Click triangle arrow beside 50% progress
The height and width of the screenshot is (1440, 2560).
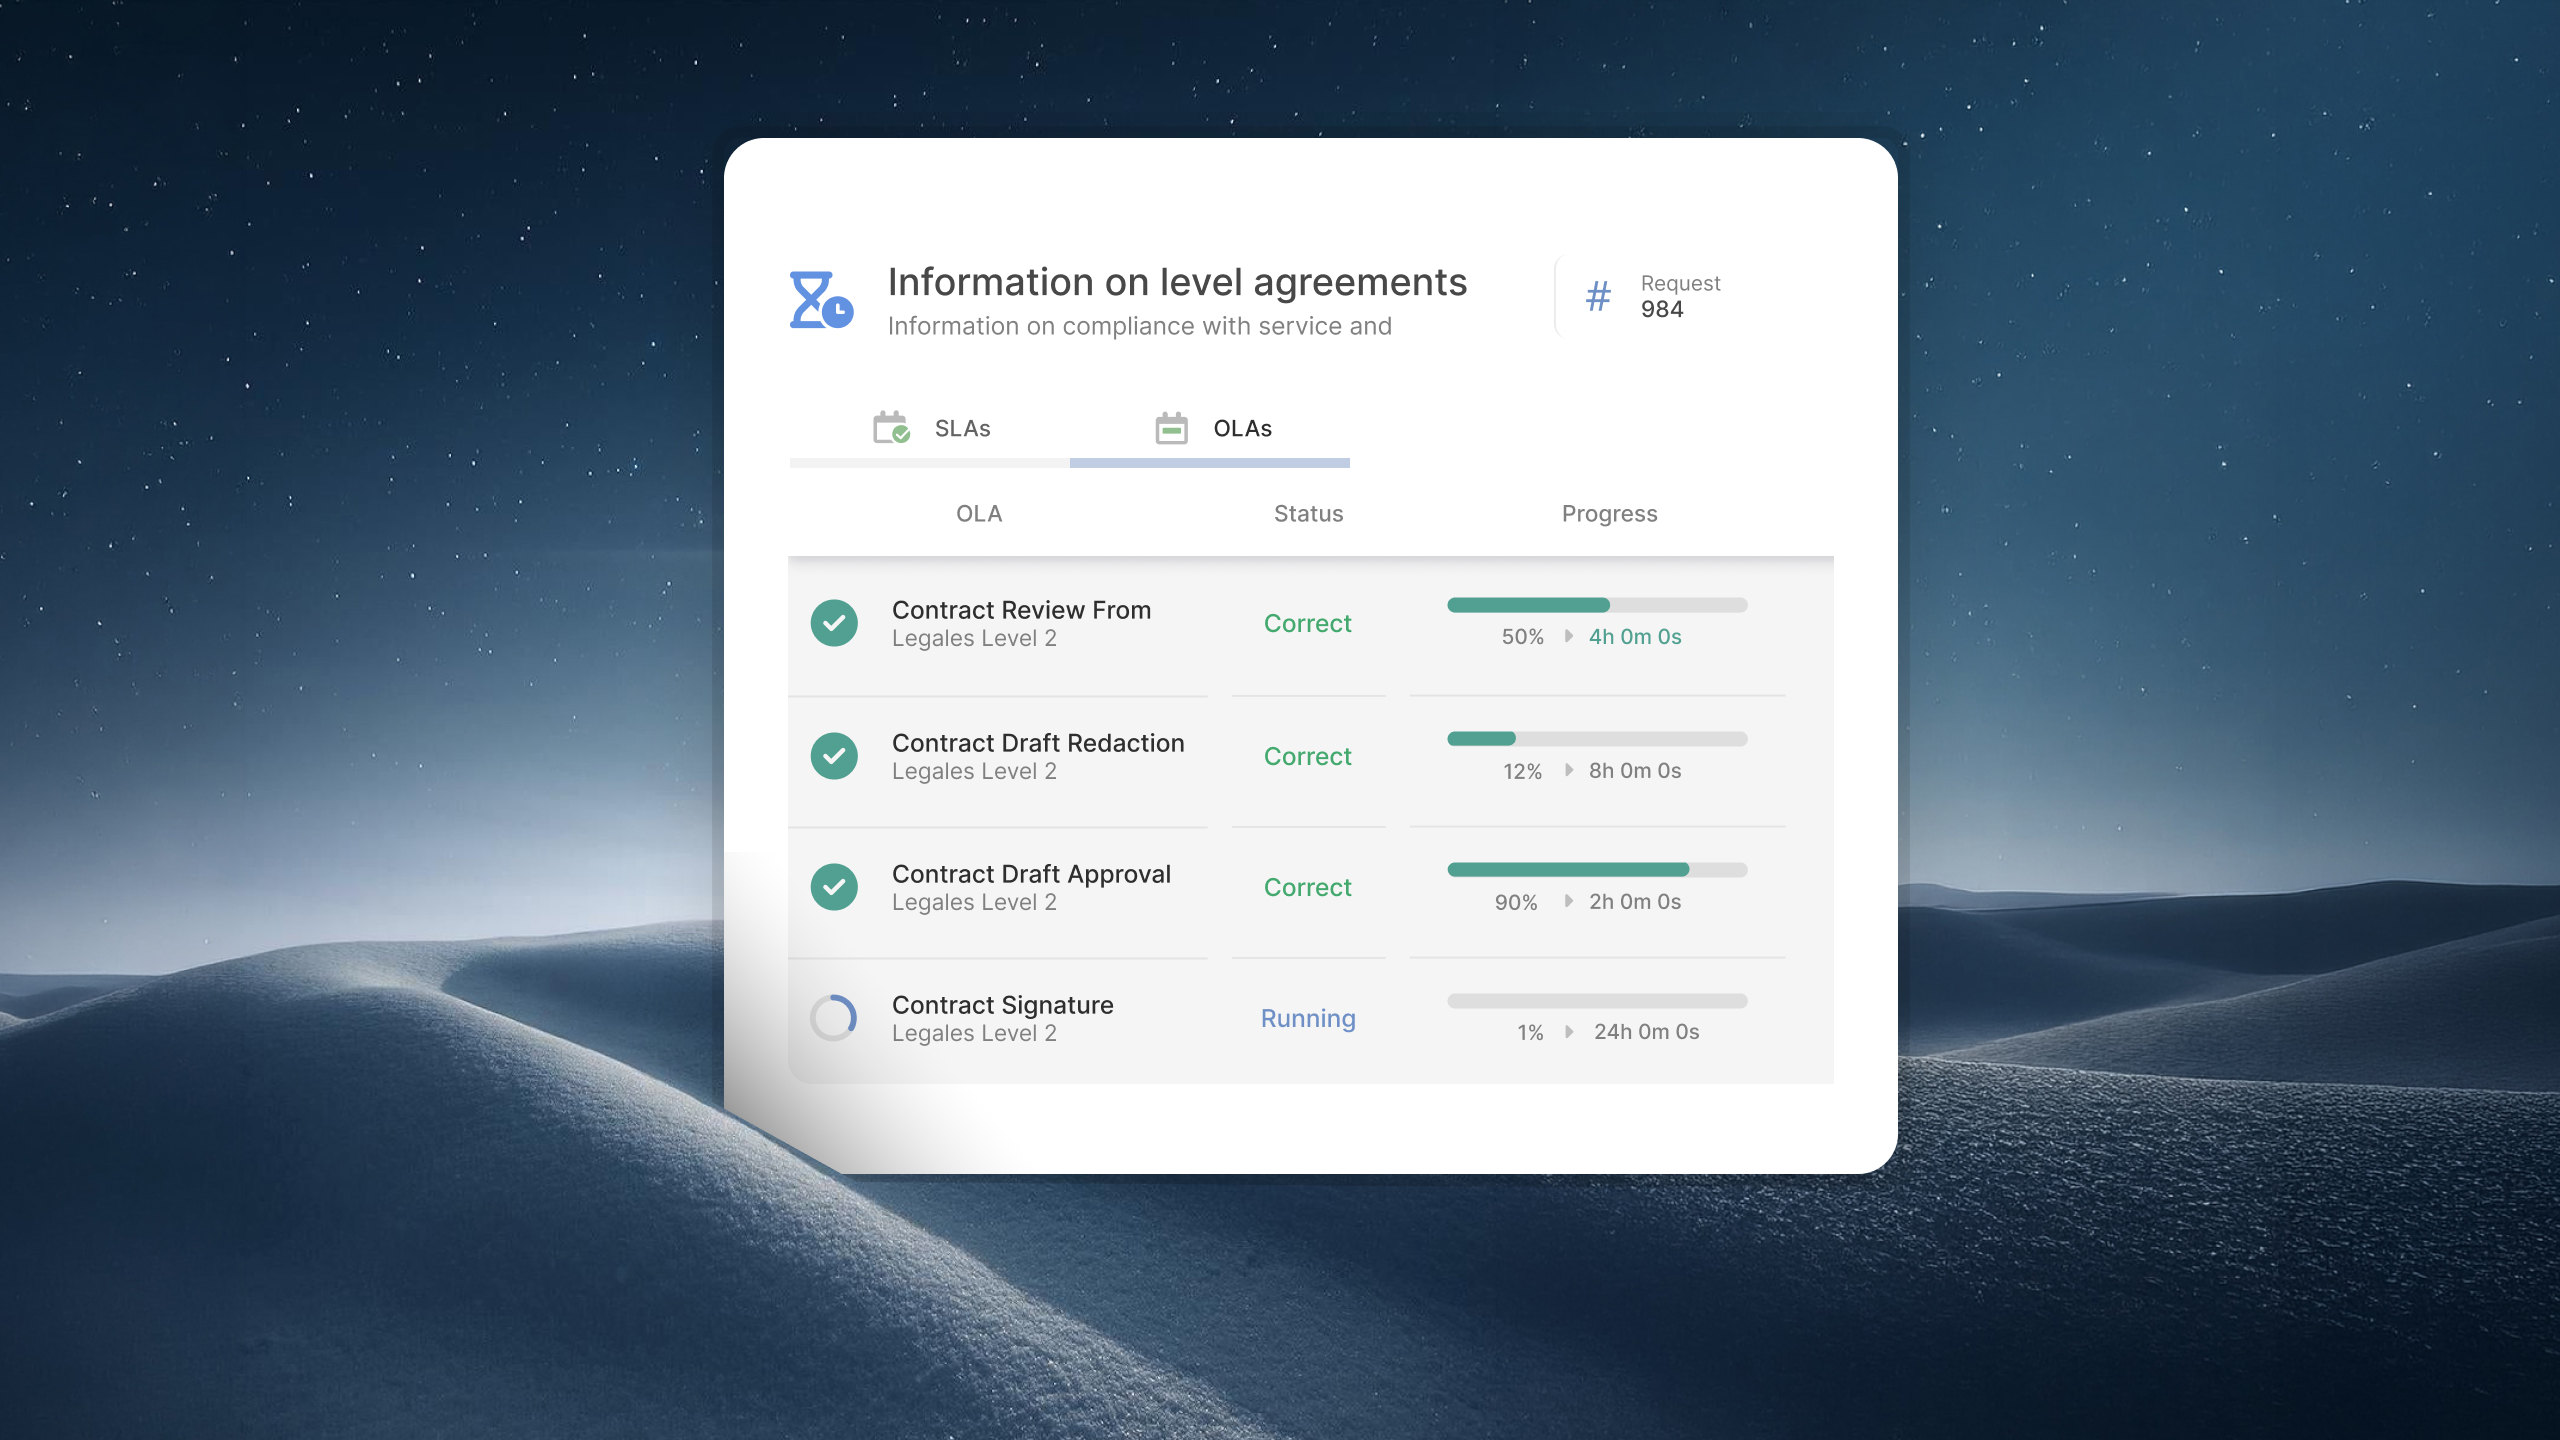point(1569,636)
